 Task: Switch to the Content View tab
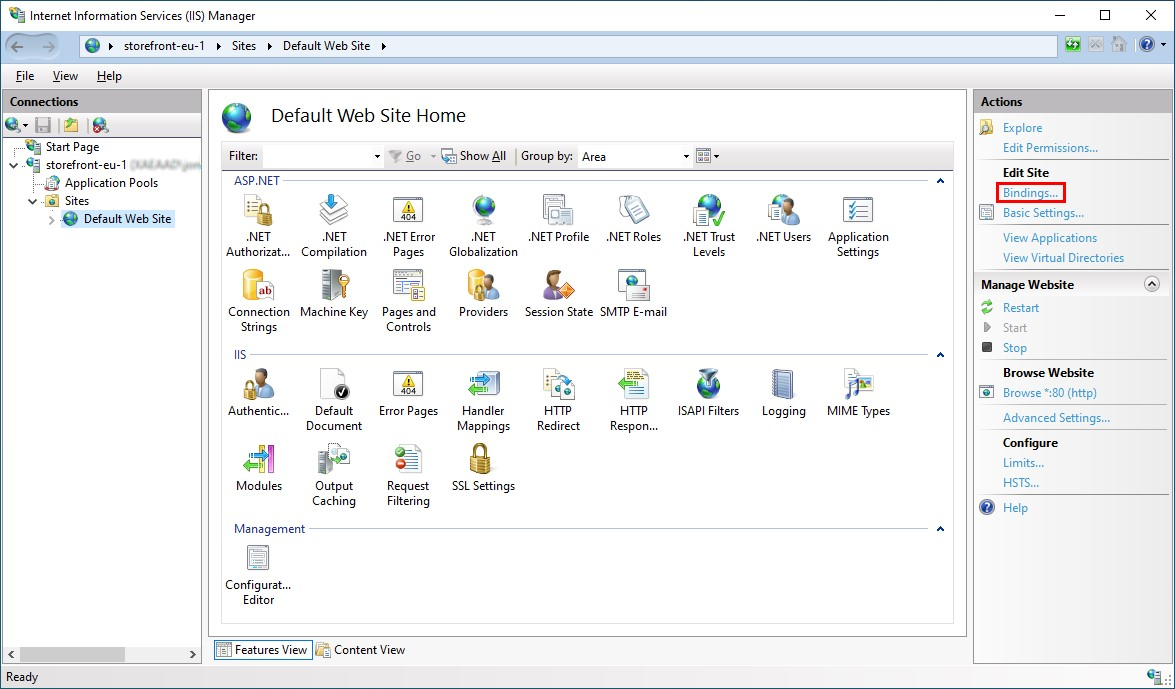360,650
